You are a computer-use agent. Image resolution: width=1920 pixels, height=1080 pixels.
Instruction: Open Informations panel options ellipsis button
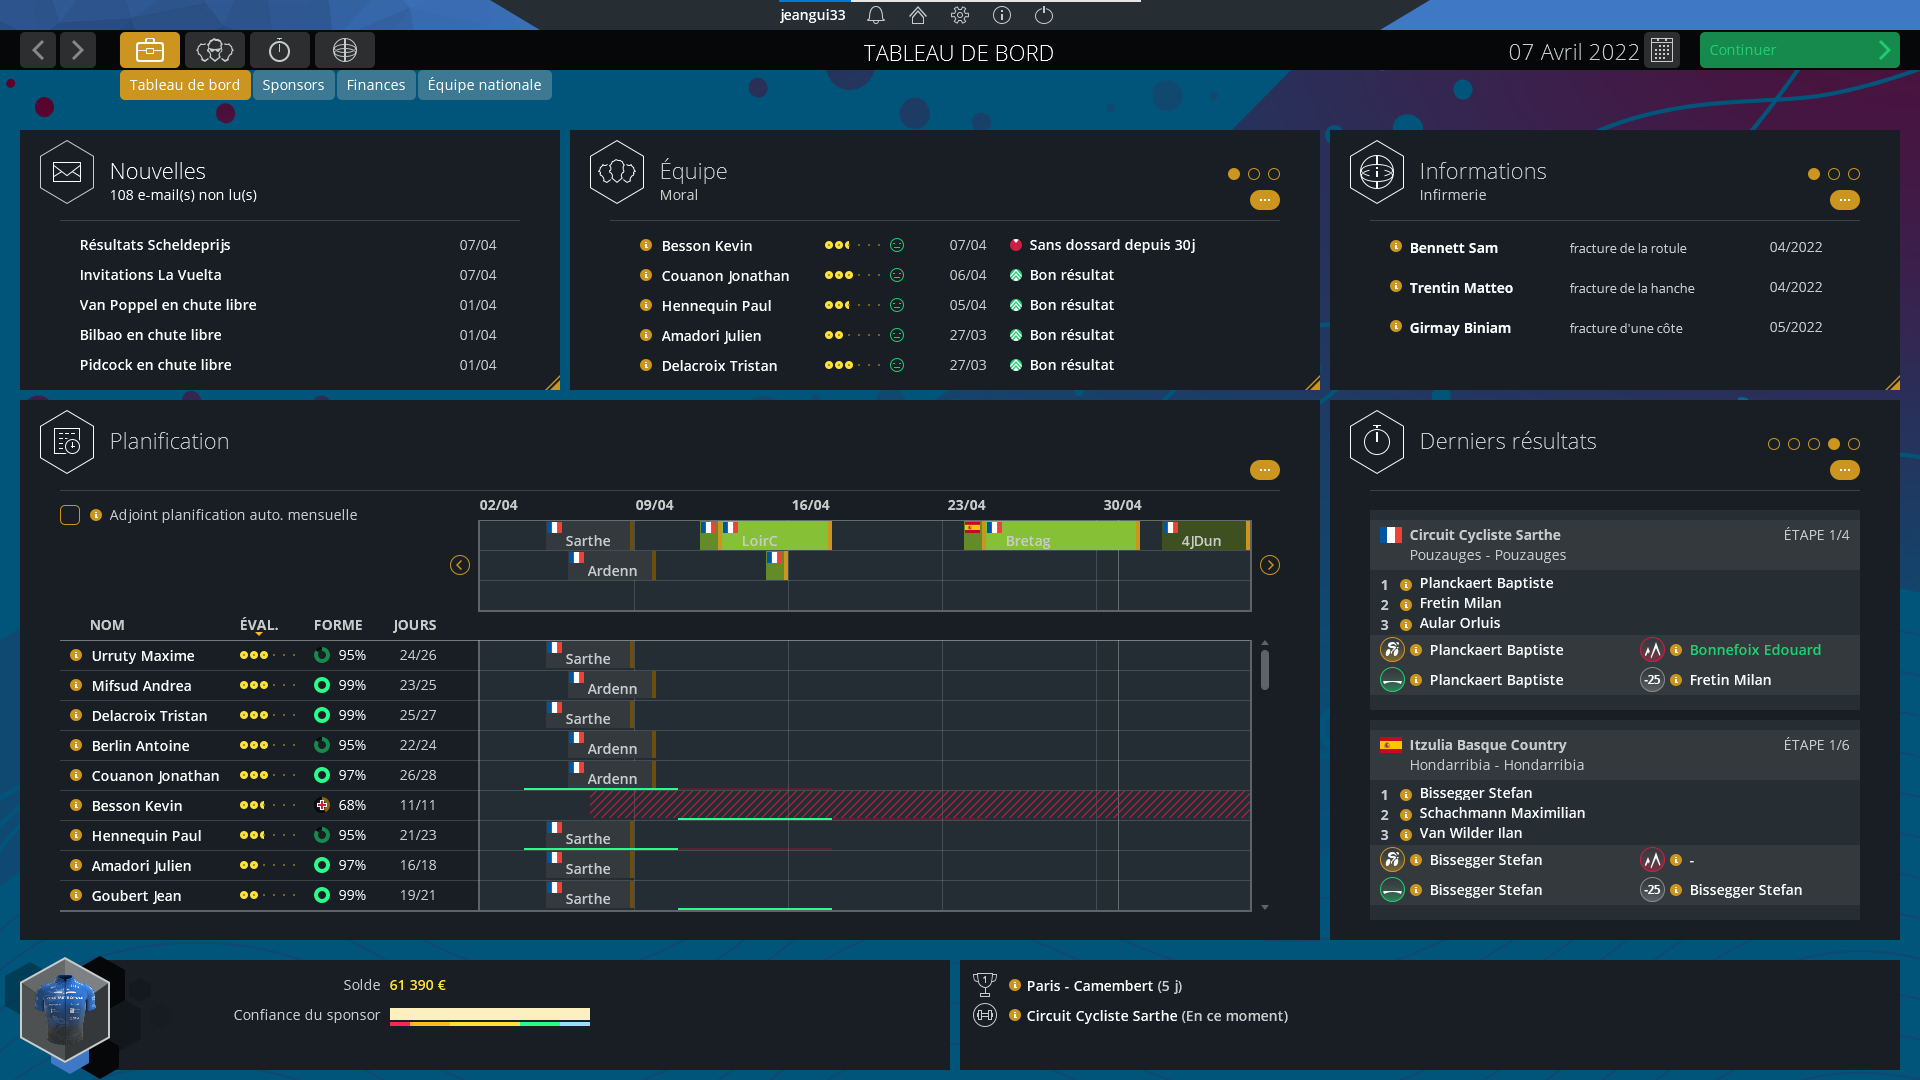click(x=1845, y=200)
